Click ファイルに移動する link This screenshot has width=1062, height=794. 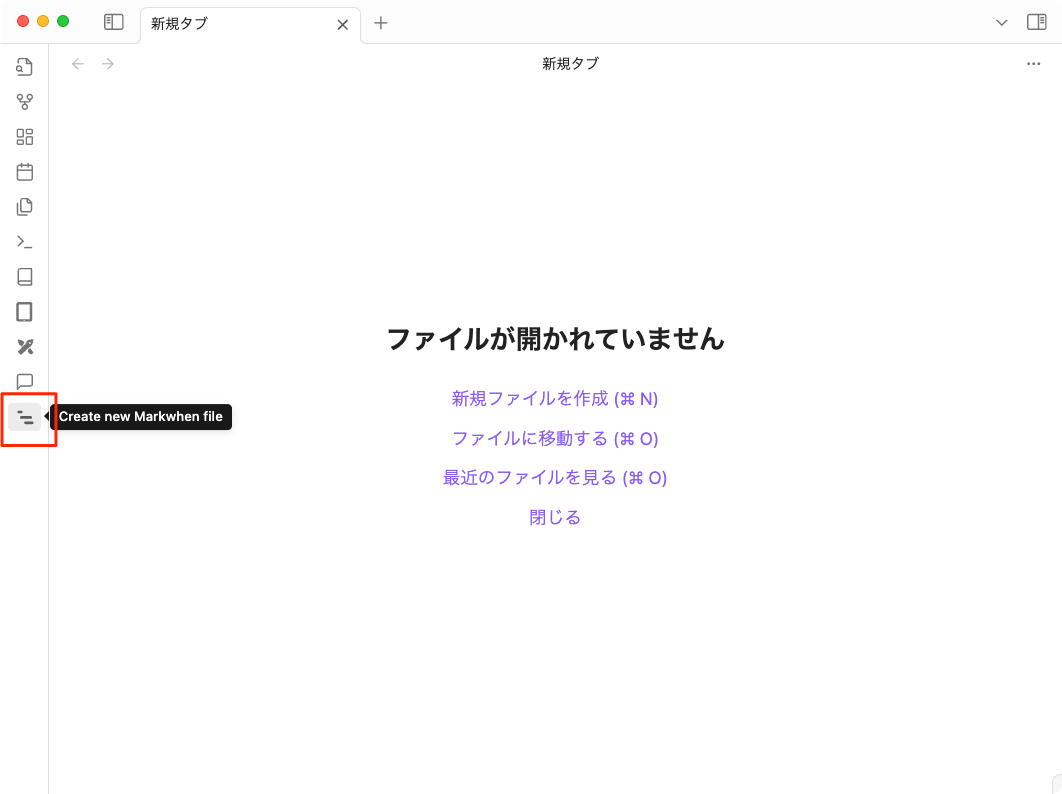coord(555,438)
